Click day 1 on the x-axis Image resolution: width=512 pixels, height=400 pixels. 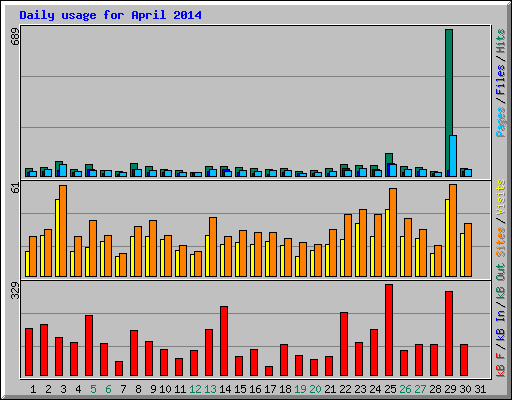pyautogui.click(x=33, y=389)
